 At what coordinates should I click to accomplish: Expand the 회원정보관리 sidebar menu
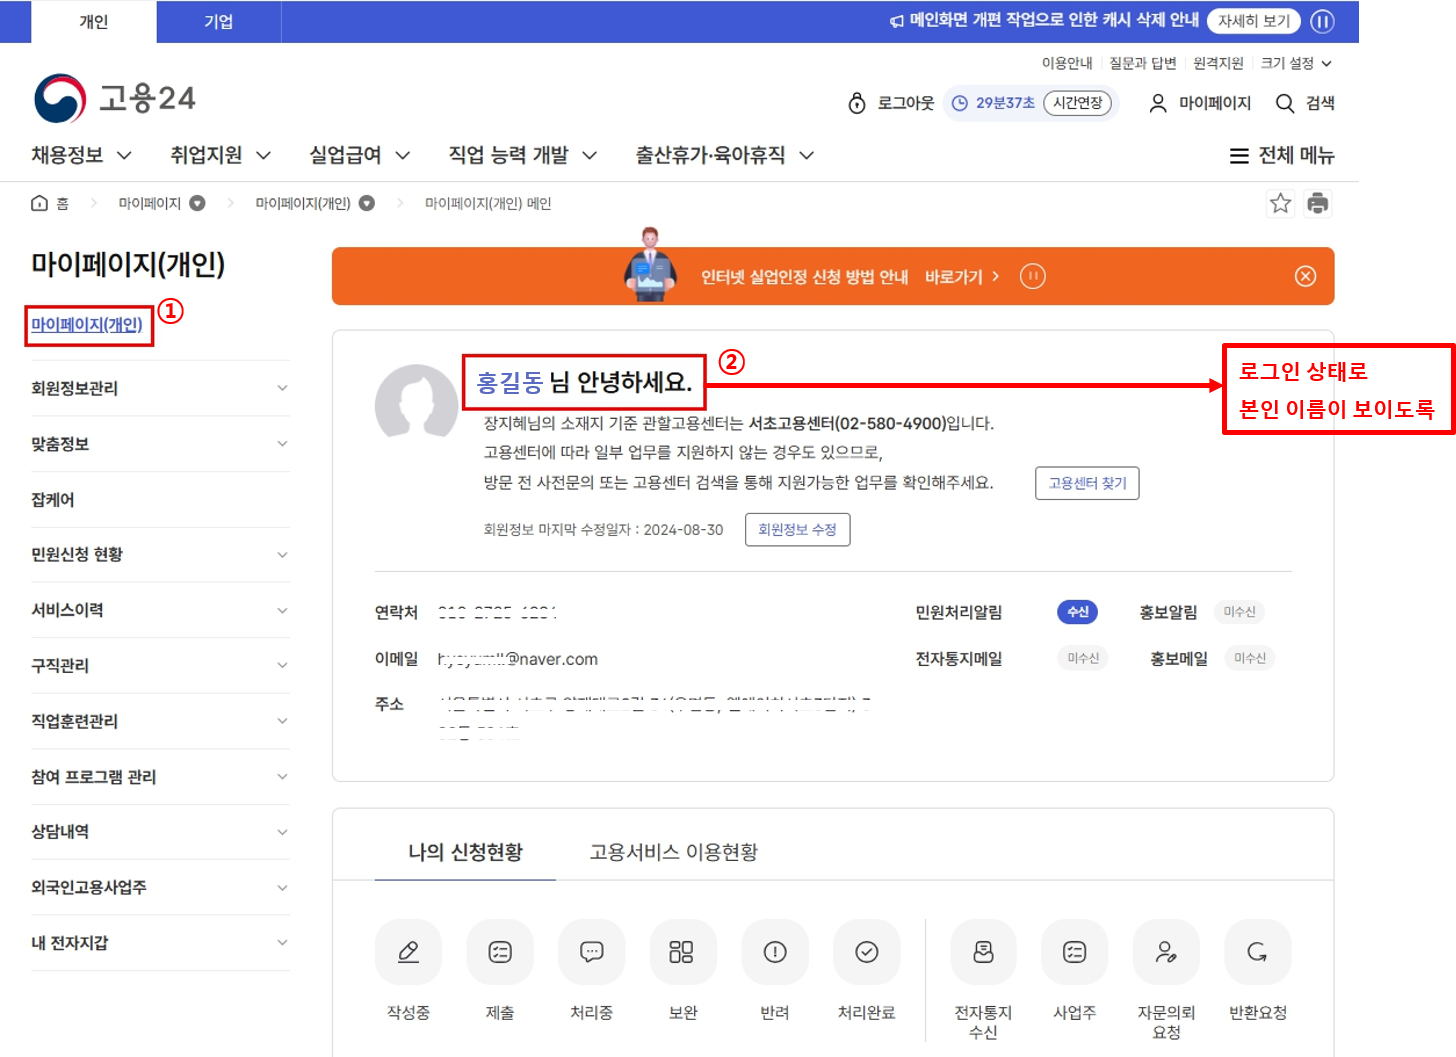pyautogui.click(x=160, y=388)
